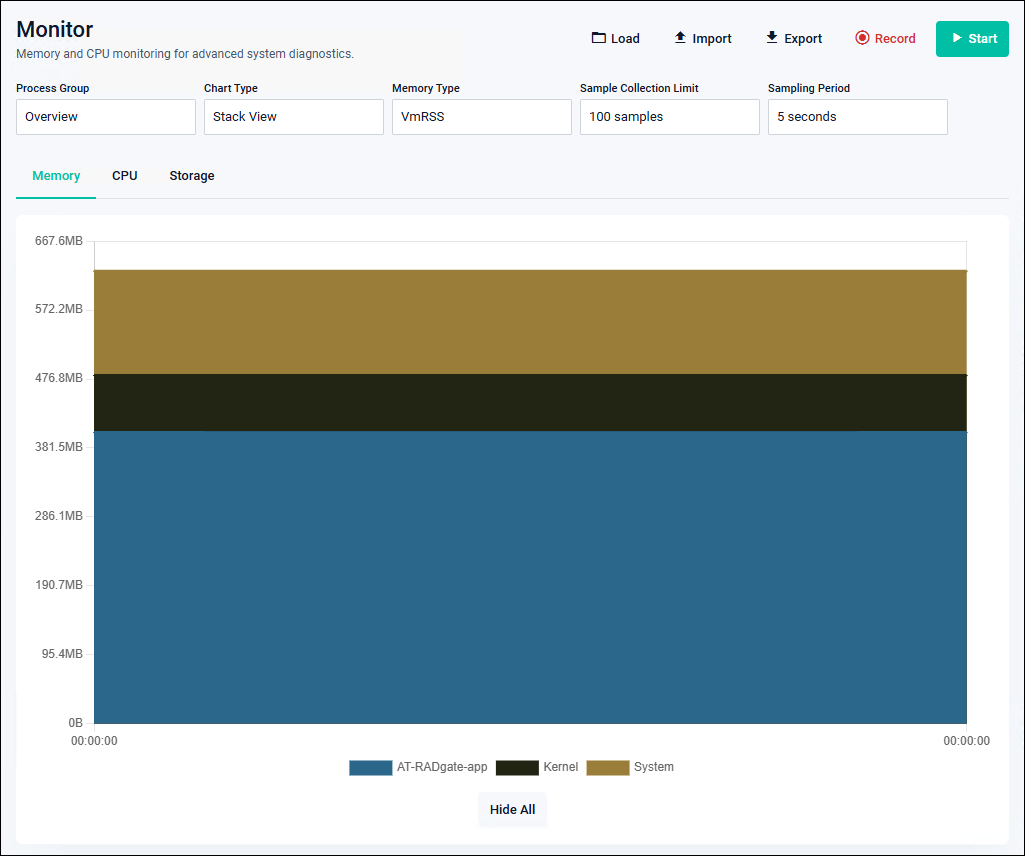Open the Process Group dropdown
Image resolution: width=1025 pixels, height=856 pixels.
[106, 117]
